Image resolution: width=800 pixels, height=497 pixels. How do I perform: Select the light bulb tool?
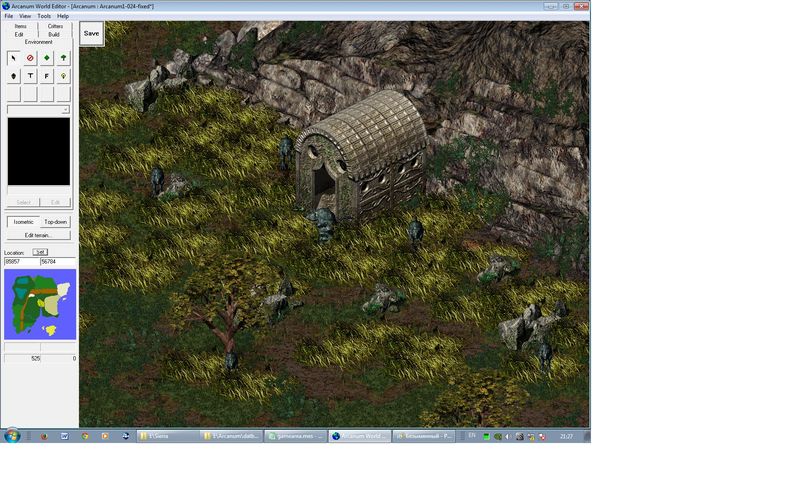coord(63,76)
